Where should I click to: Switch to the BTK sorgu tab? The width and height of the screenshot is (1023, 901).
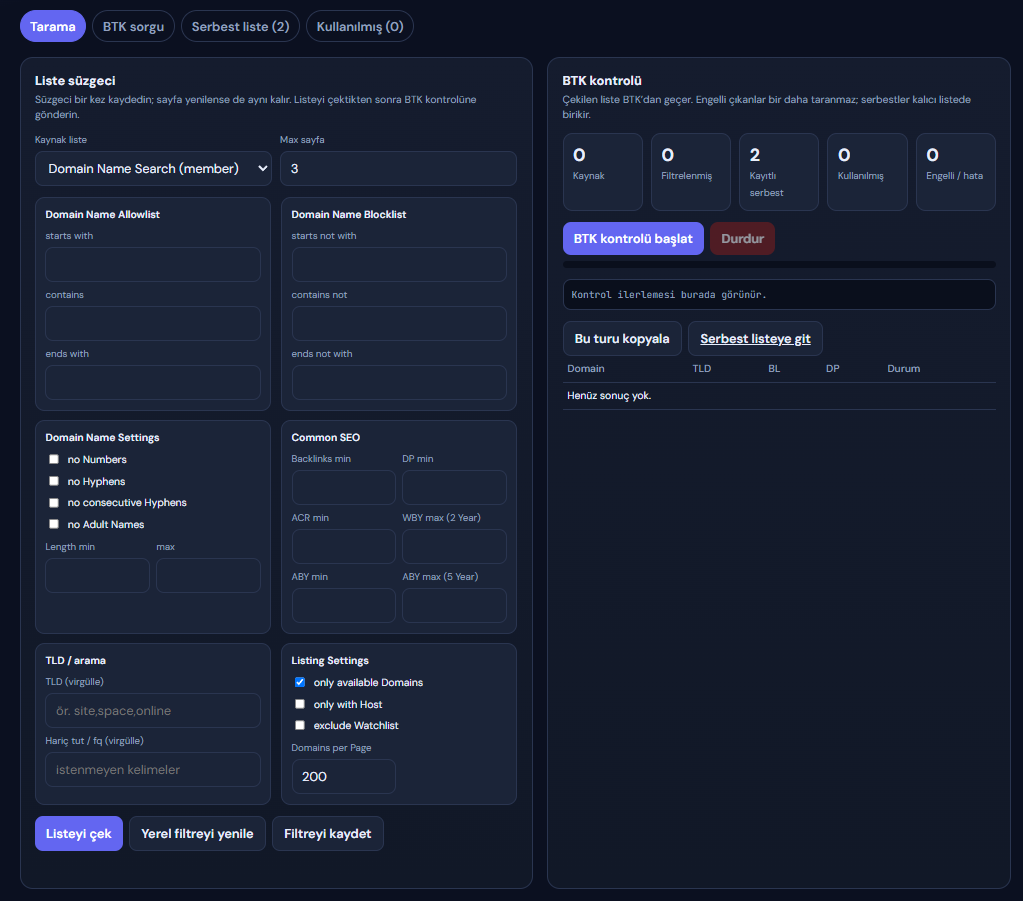click(x=133, y=26)
